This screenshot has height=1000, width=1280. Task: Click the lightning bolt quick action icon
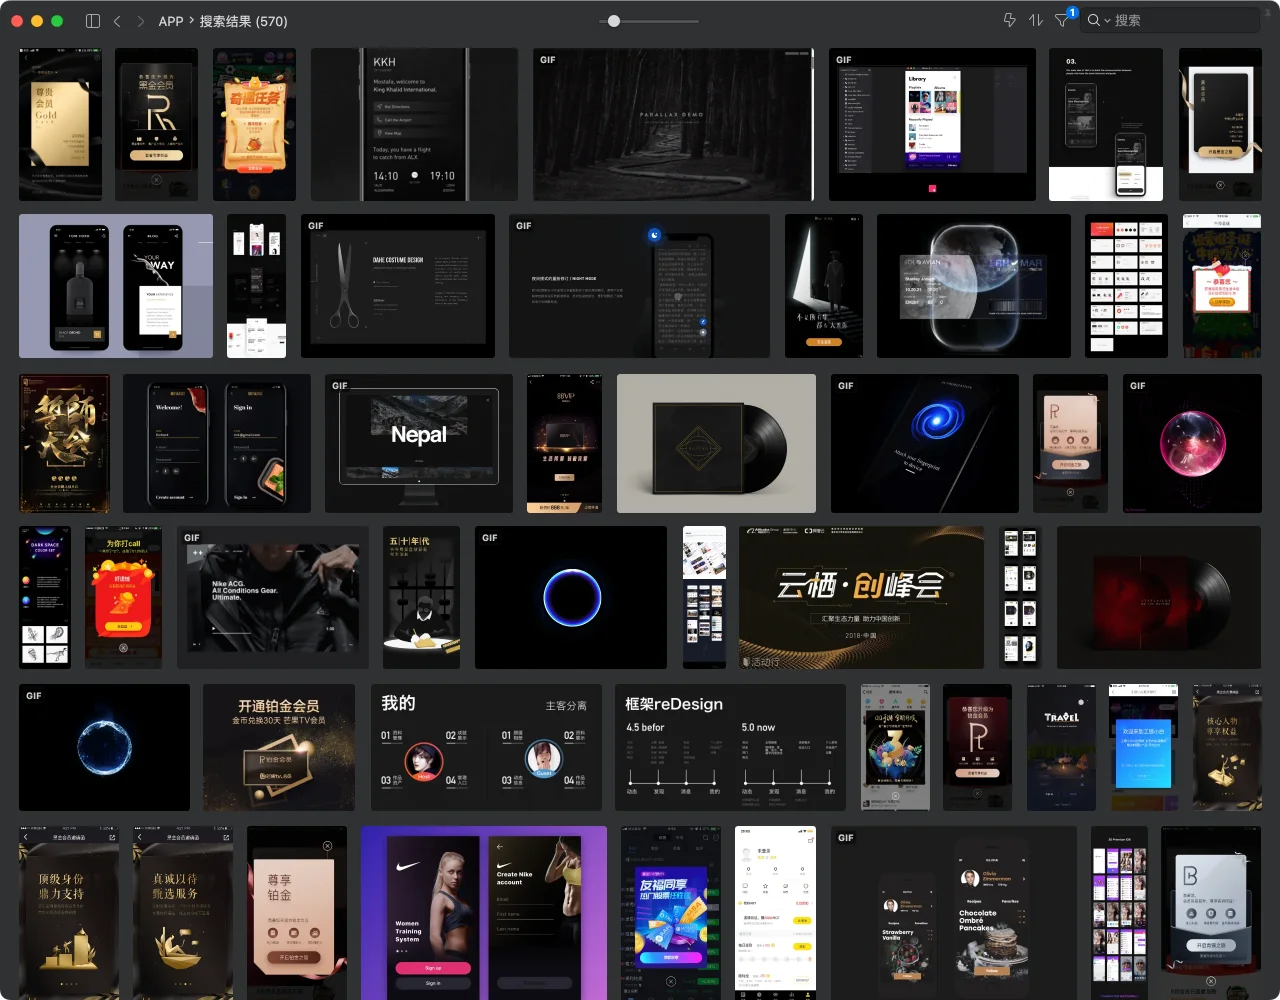(x=1009, y=21)
